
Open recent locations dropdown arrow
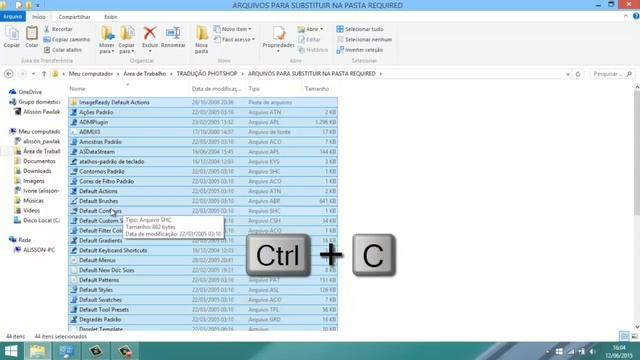33,74
